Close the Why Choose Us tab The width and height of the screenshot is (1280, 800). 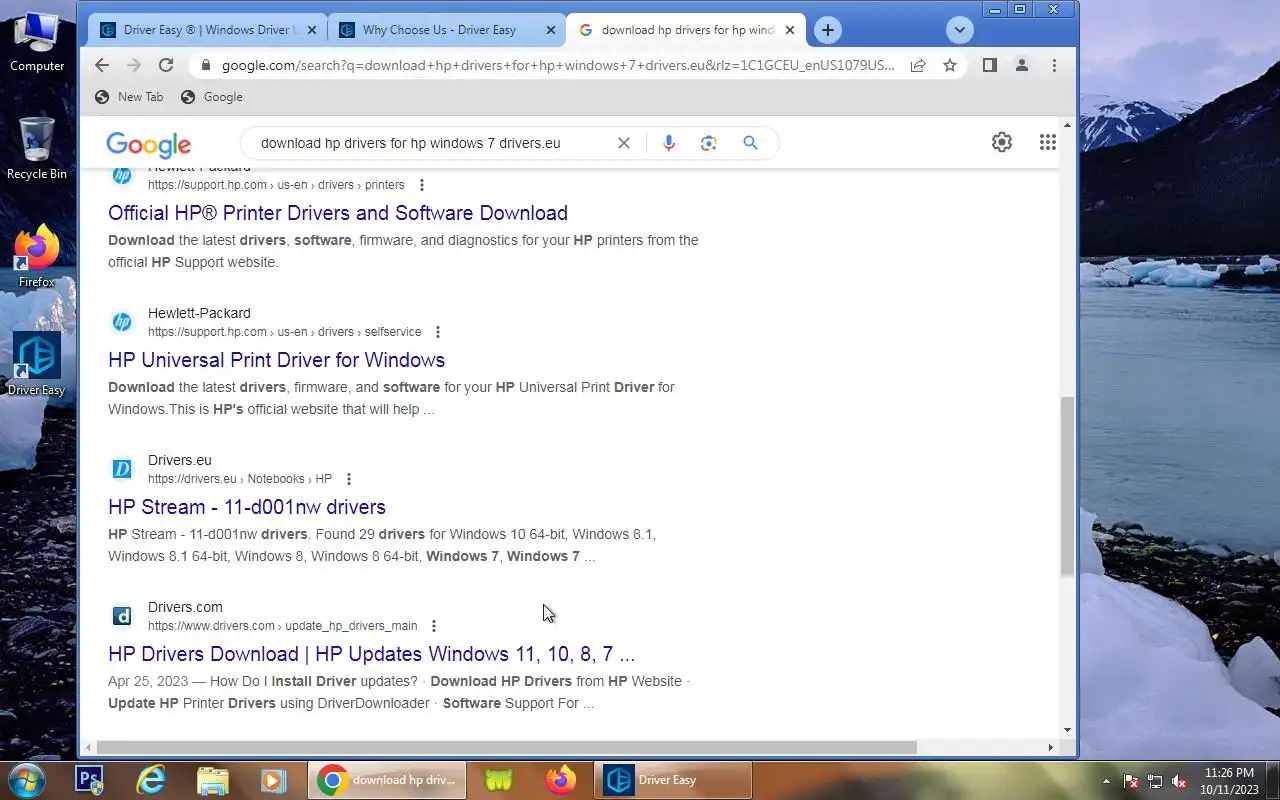tap(551, 30)
